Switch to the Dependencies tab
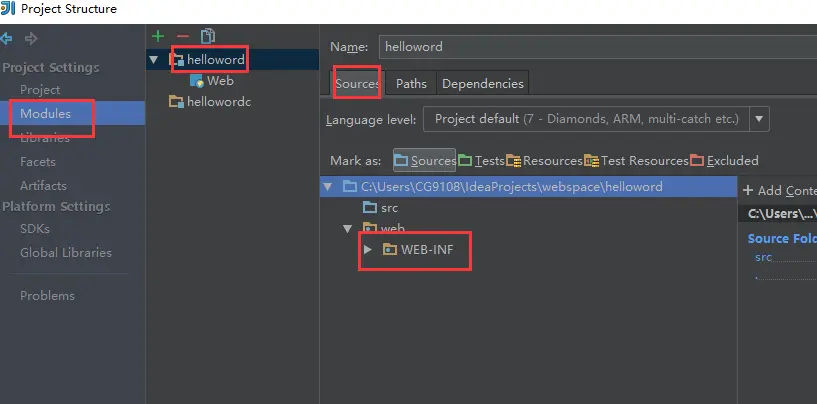 click(482, 83)
